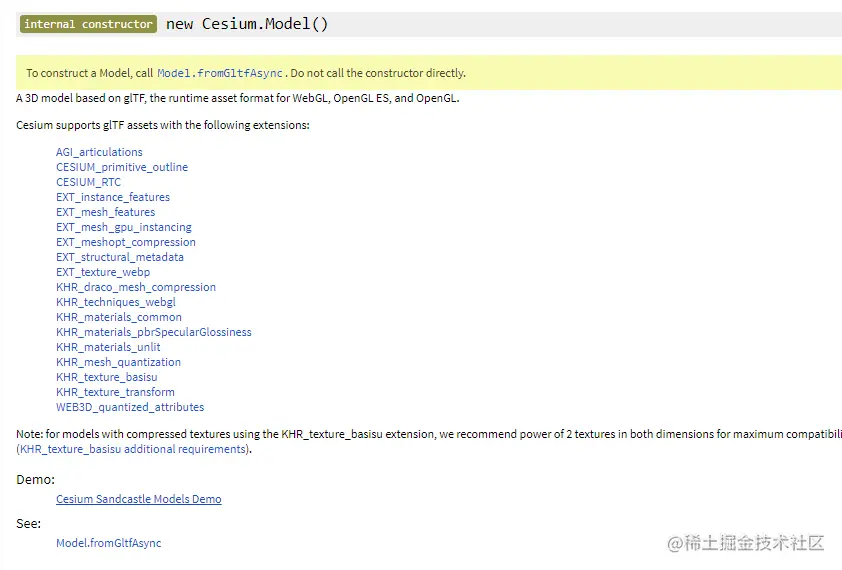This screenshot has height=570, width=842.
Task: Open the EXT_mesh_features extension link
Action: tap(105, 212)
